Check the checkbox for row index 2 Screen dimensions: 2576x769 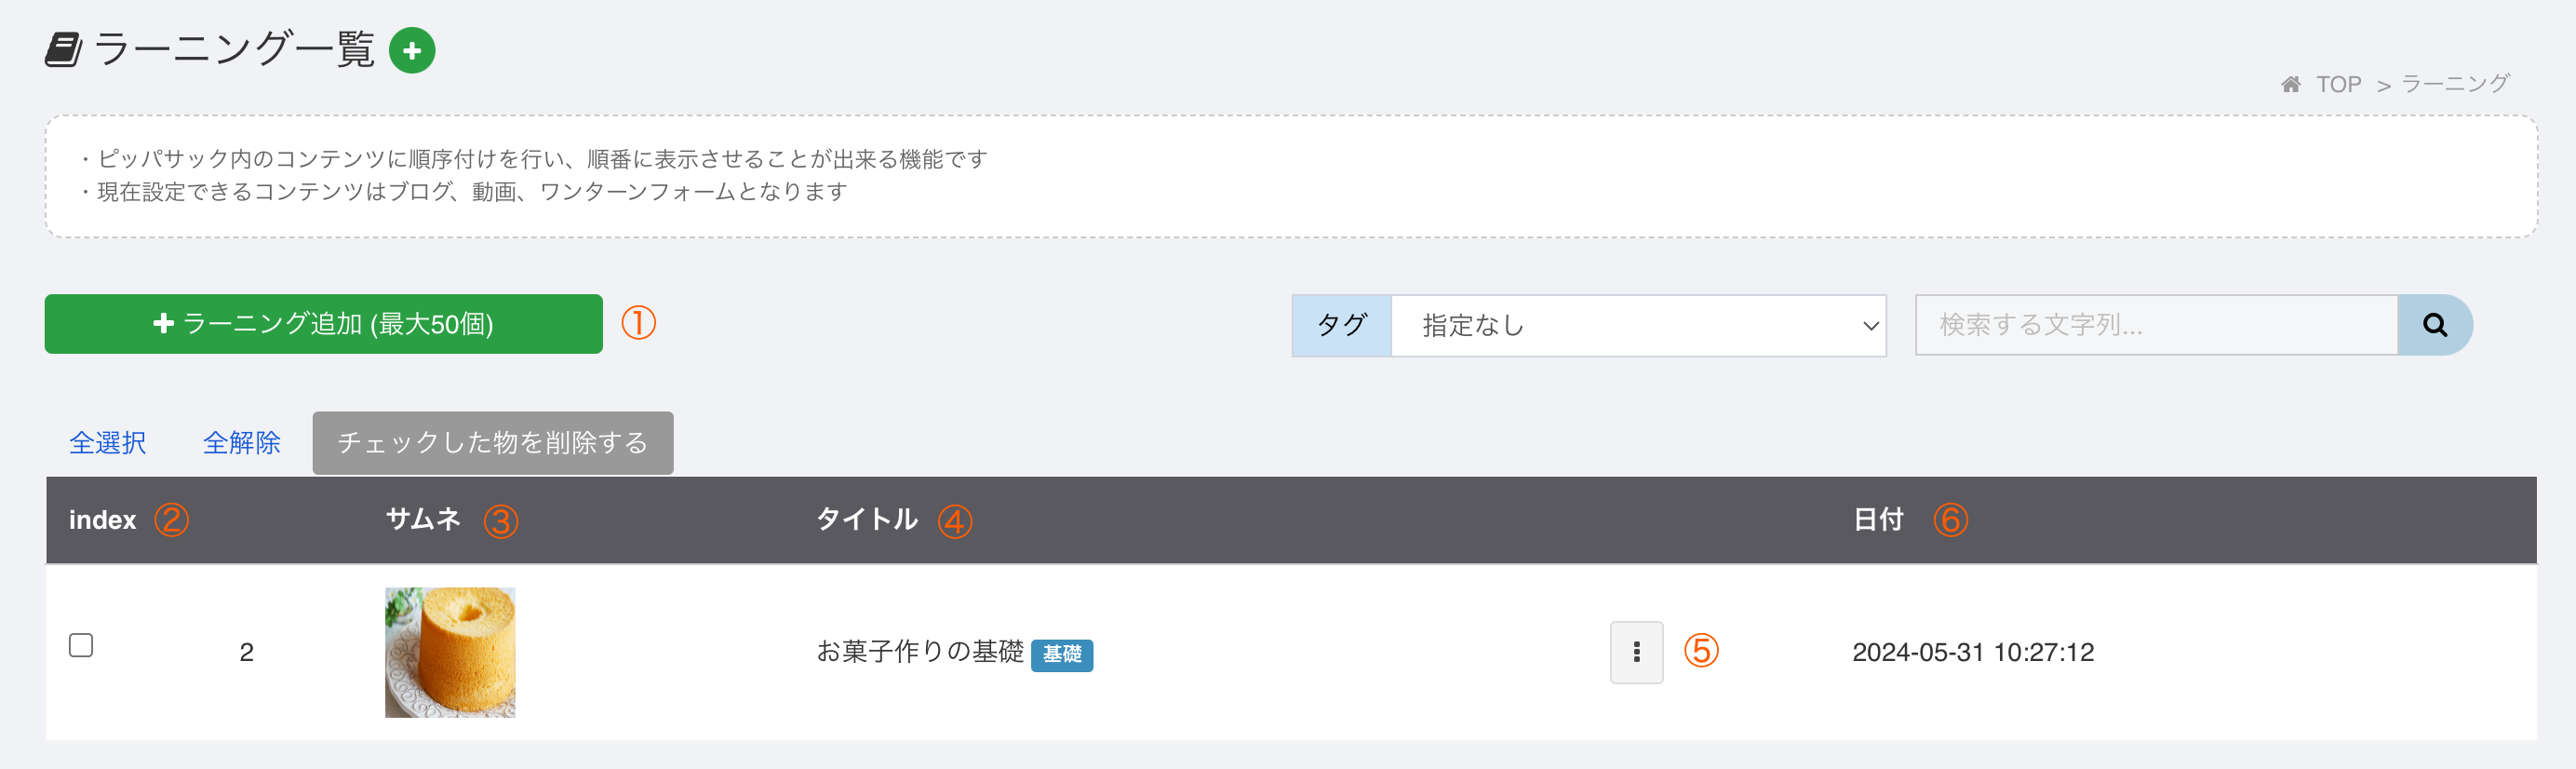click(81, 645)
